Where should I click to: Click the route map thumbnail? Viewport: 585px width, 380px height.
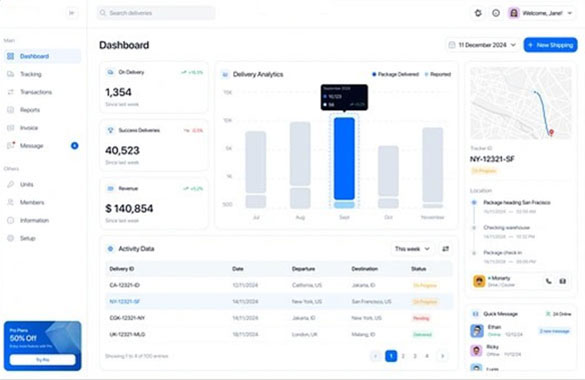tap(520, 103)
